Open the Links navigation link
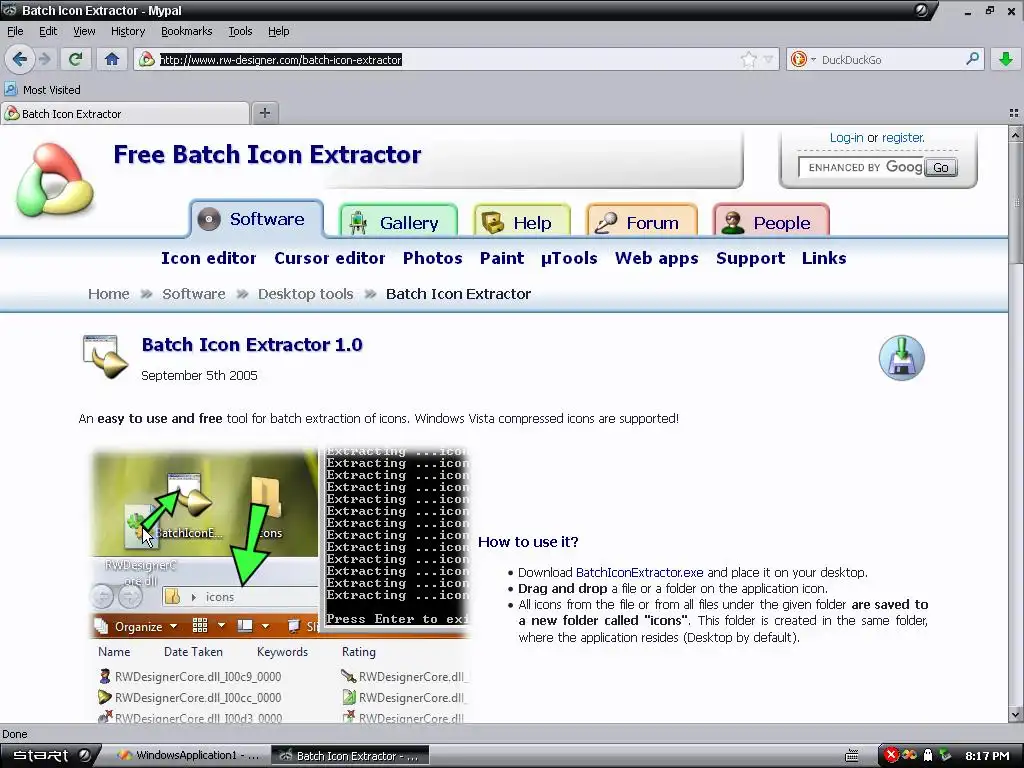The height and width of the screenshot is (768, 1024). (x=824, y=258)
